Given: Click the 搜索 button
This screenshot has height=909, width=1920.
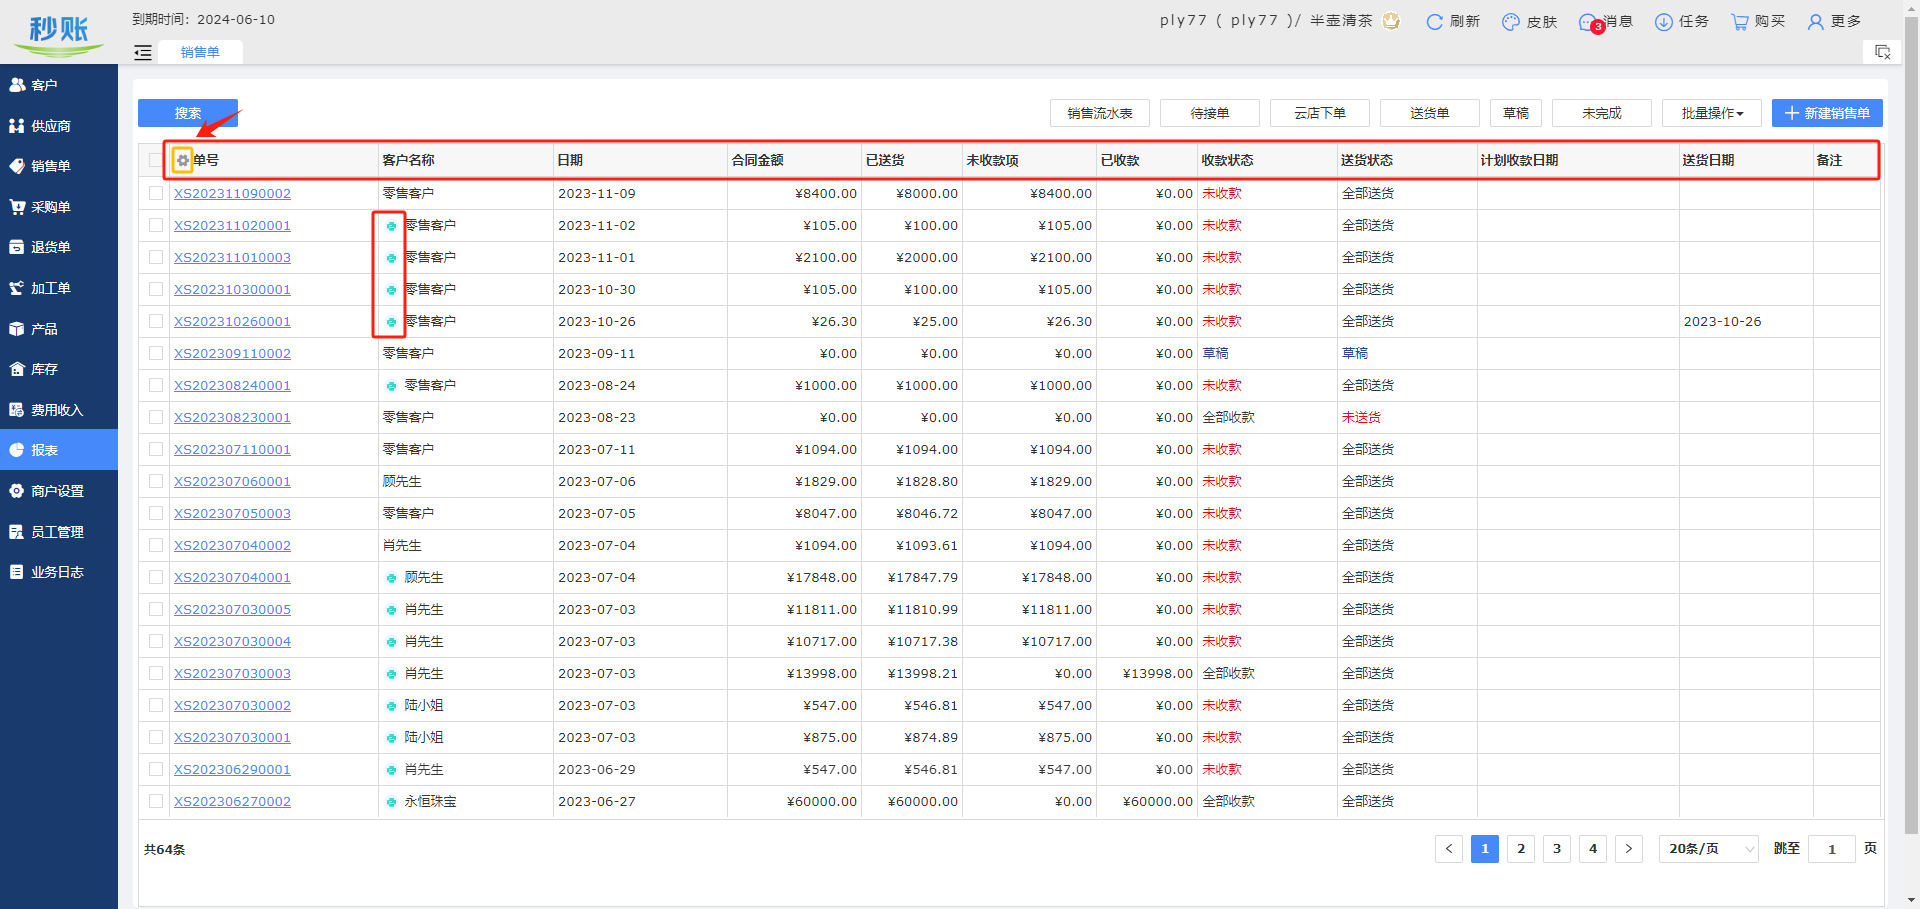Looking at the screenshot, I should point(188,113).
